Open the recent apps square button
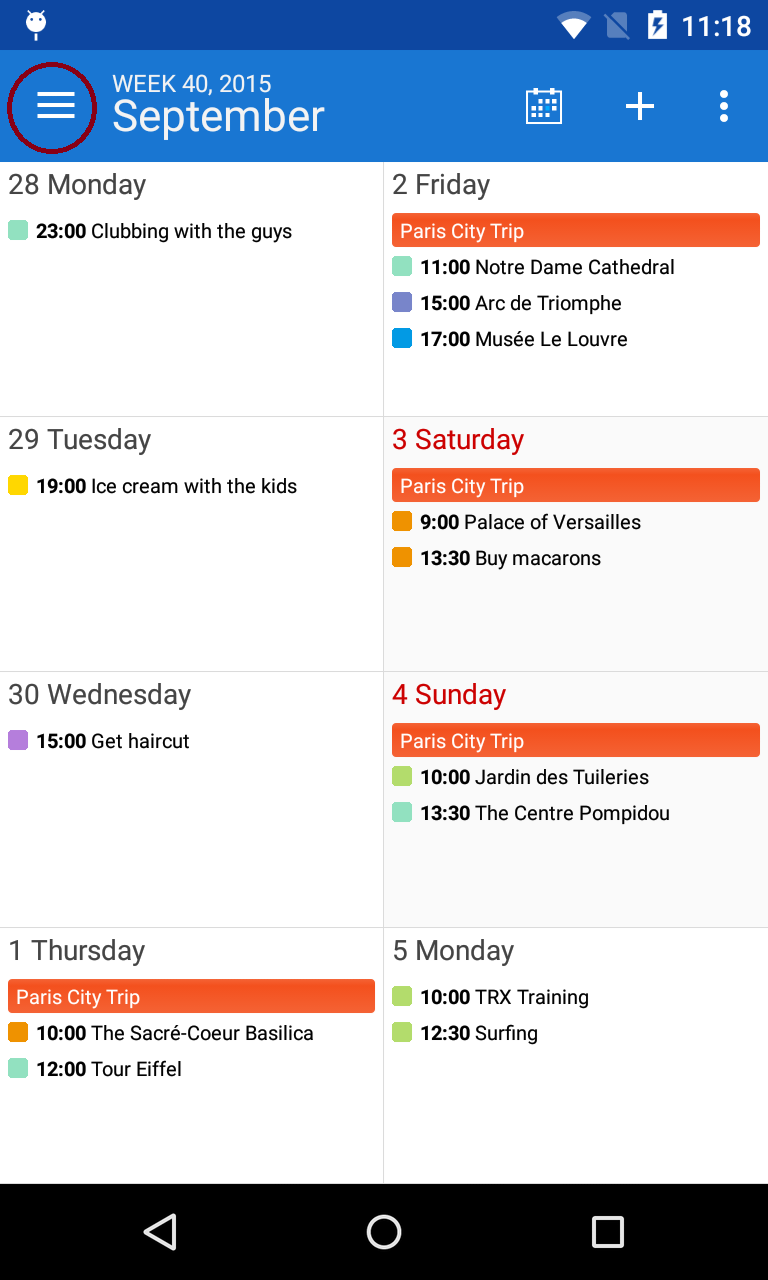This screenshot has width=768, height=1280. tap(607, 1231)
